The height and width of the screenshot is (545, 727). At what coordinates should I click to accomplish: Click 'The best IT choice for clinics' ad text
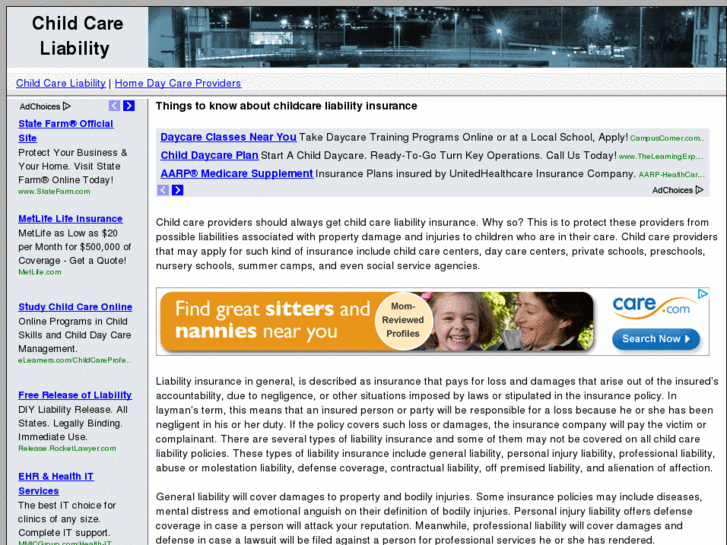pyautogui.click(x=67, y=519)
